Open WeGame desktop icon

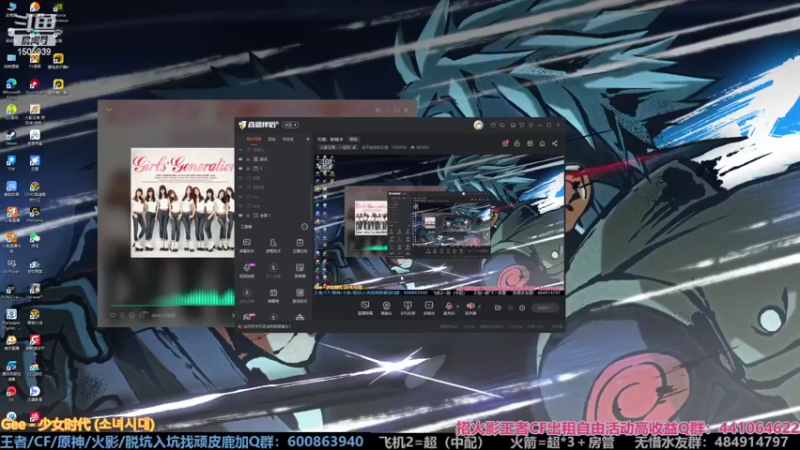(x=35, y=214)
